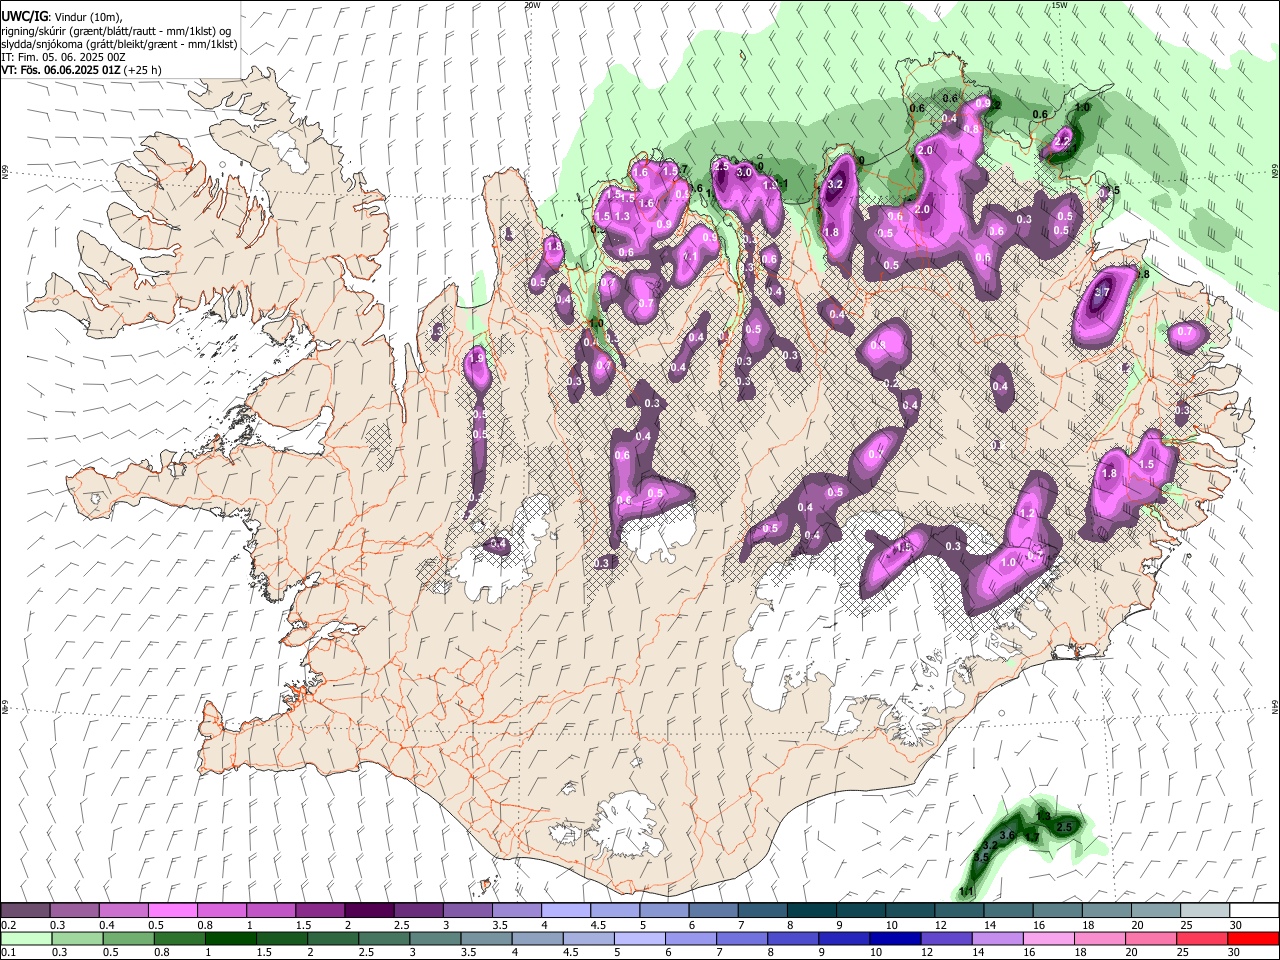Click the light lavender 4 swatch in upper legend row
Image resolution: width=1280 pixels, height=960 pixels.
565,911
